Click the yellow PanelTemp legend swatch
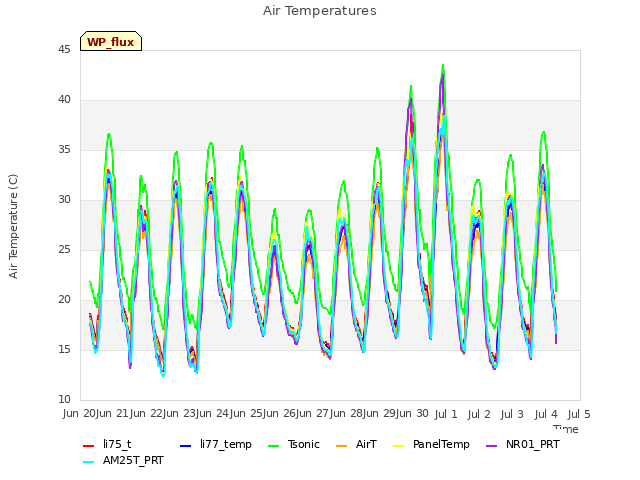Viewport: 640px width, 480px height. point(398,446)
